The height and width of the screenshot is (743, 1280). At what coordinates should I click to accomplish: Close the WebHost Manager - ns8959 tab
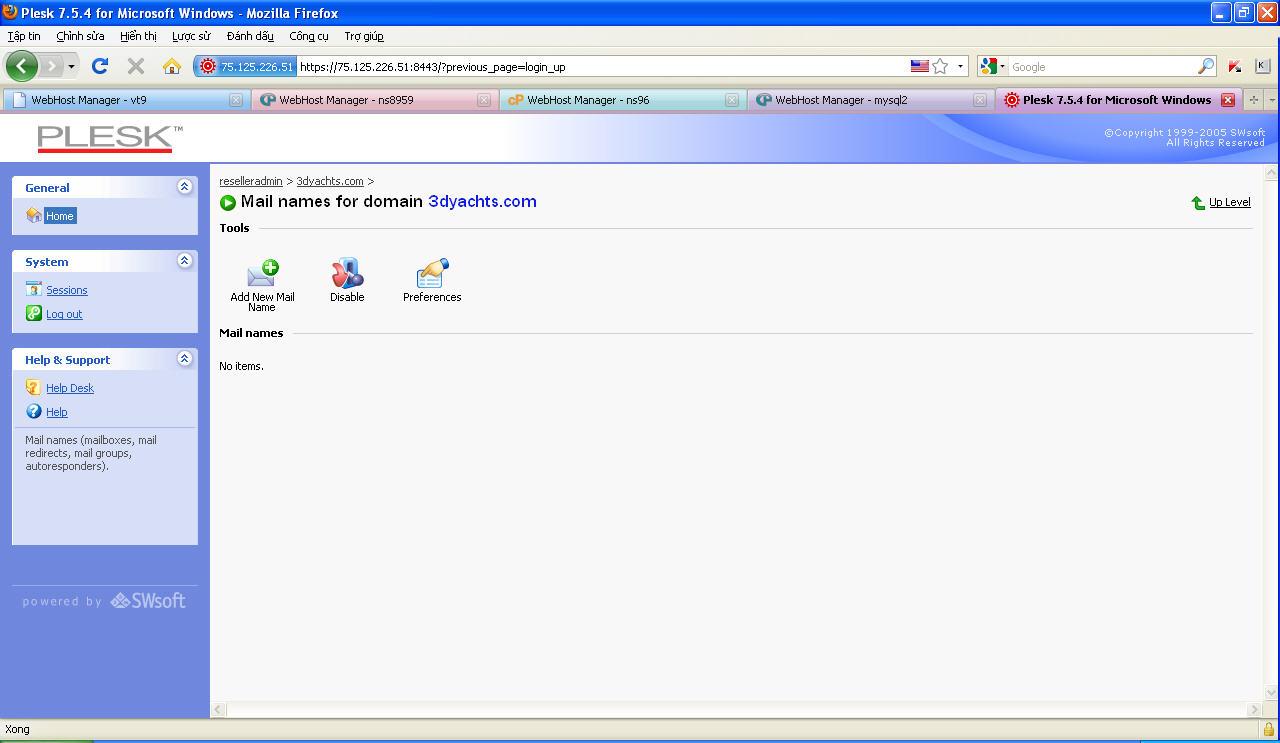coord(484,100)
